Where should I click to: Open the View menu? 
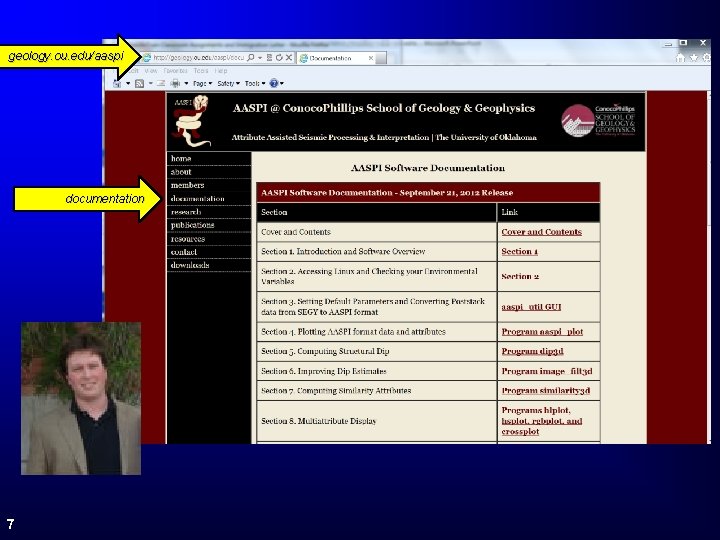point(151,71)
